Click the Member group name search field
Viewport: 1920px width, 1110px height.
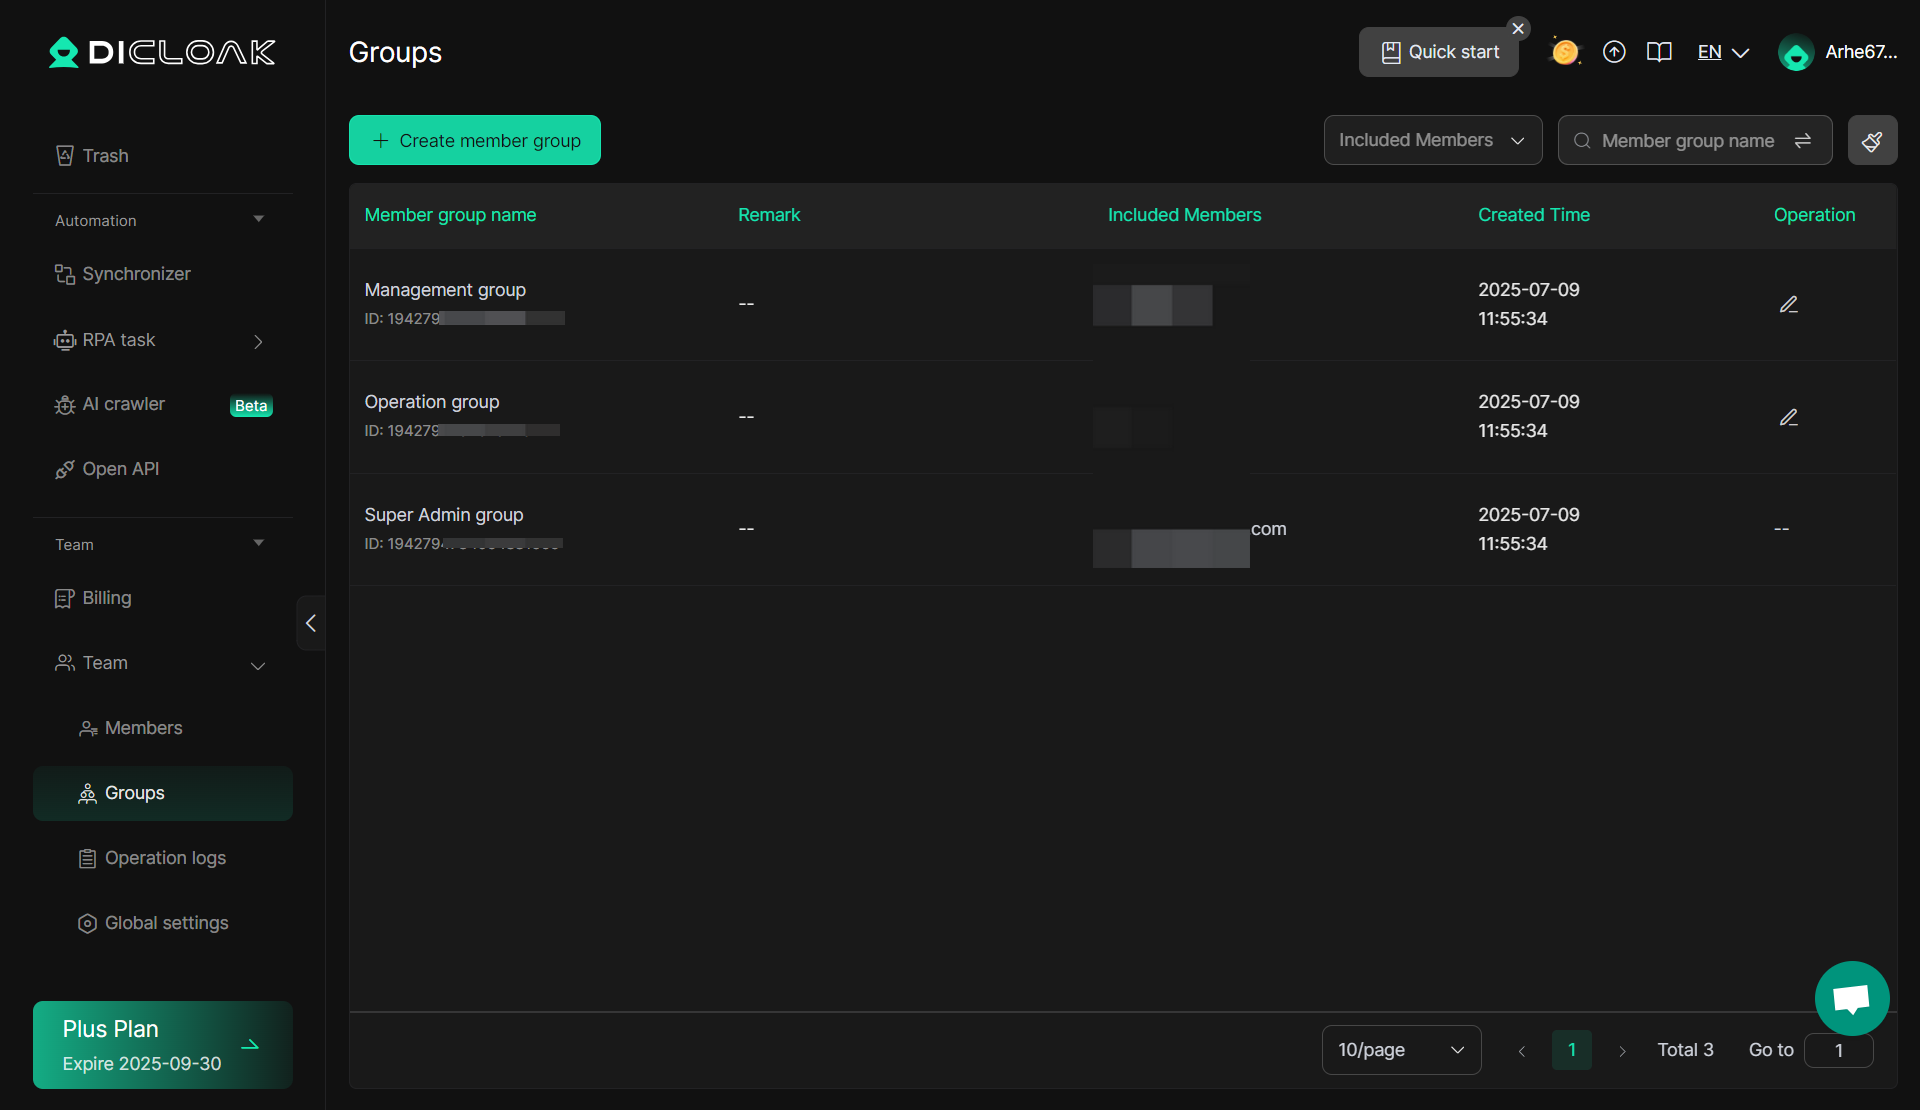(x=1686, y=141)
